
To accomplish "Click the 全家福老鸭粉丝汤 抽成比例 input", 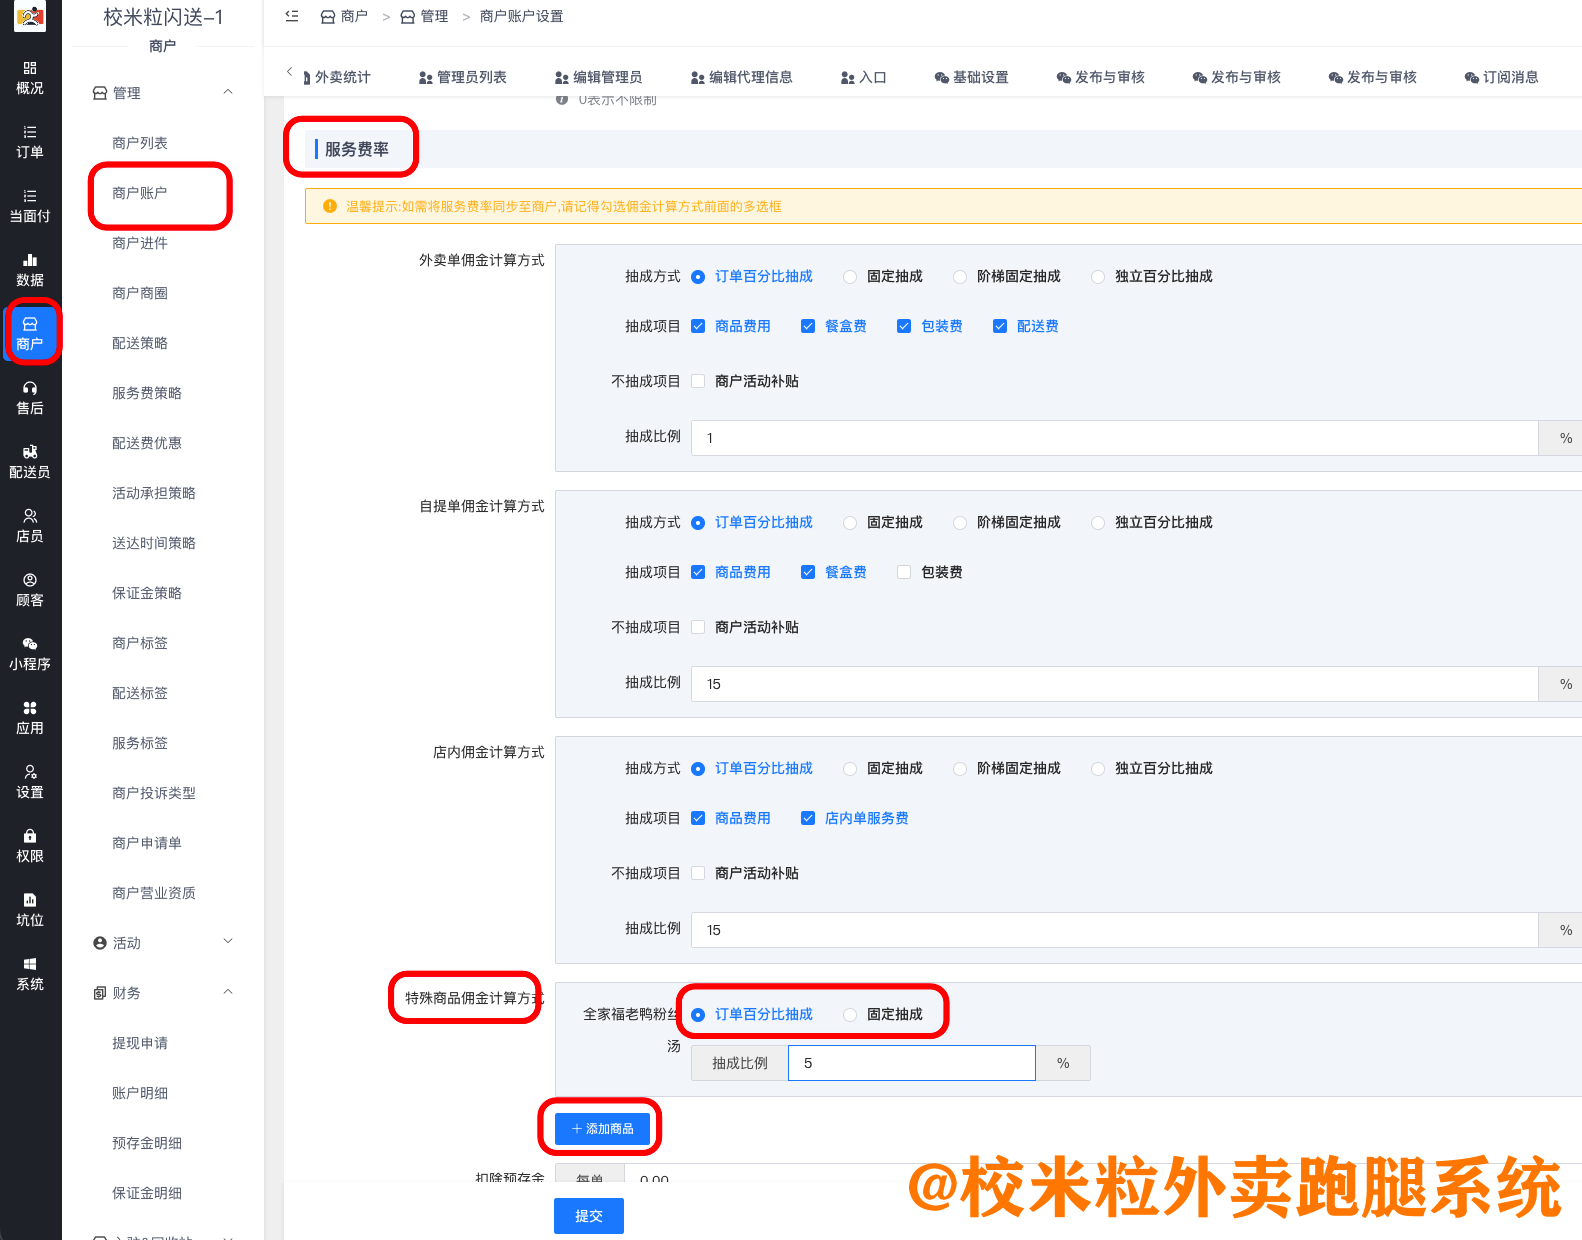I will (912, 1063).
